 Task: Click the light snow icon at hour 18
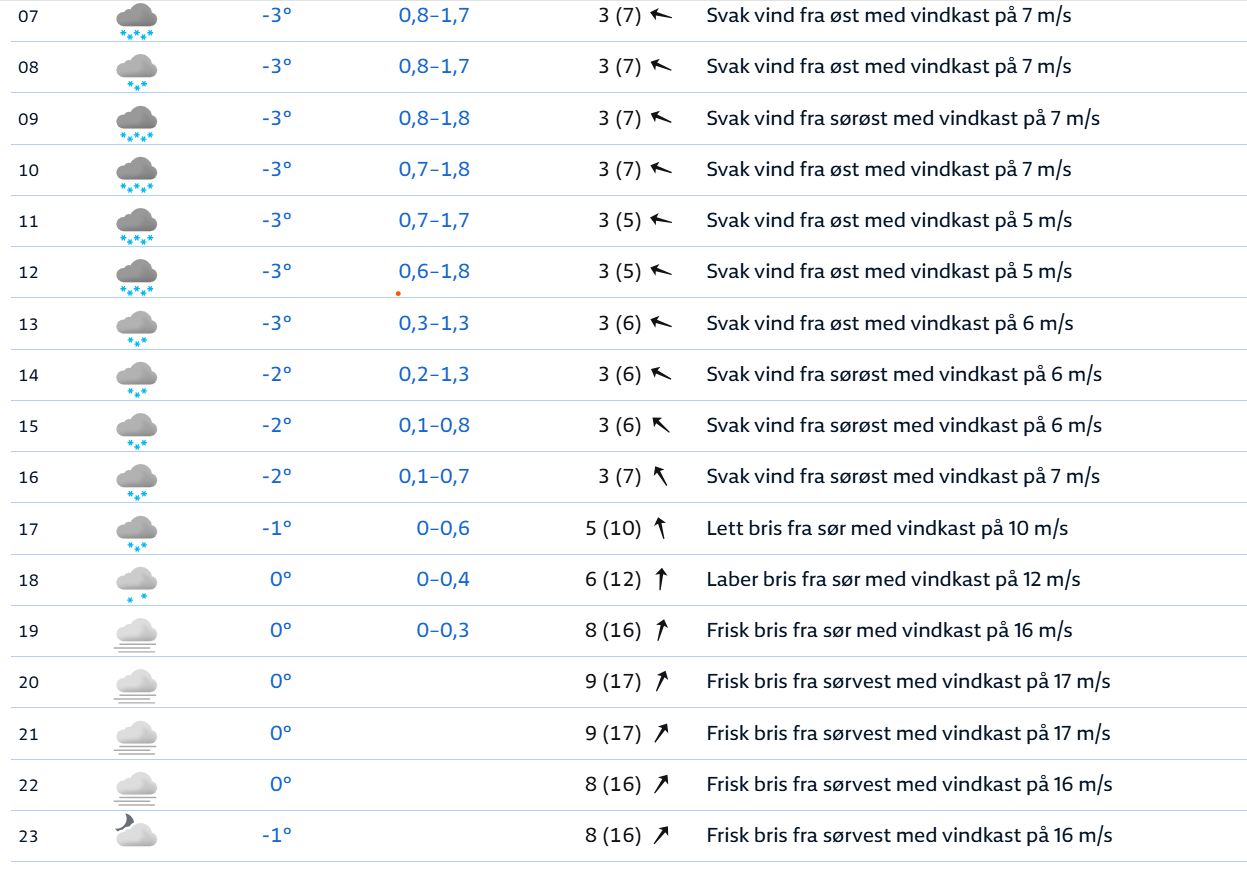coord(136,582)
